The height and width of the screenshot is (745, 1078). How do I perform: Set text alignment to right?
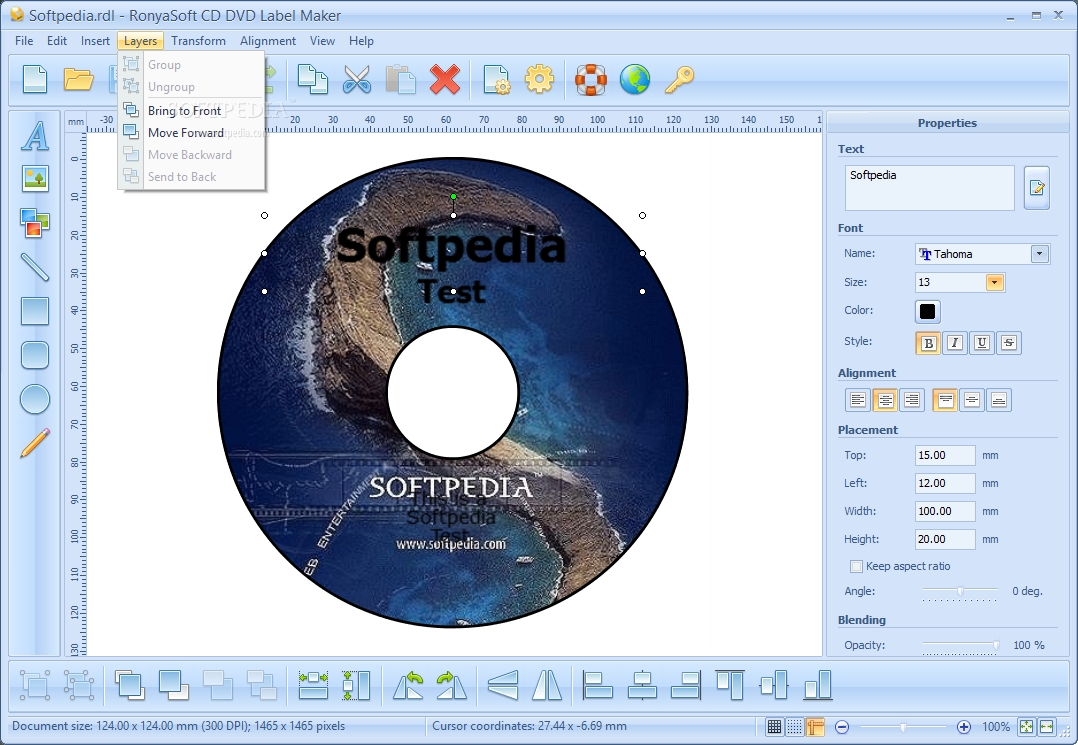[912, 400]
